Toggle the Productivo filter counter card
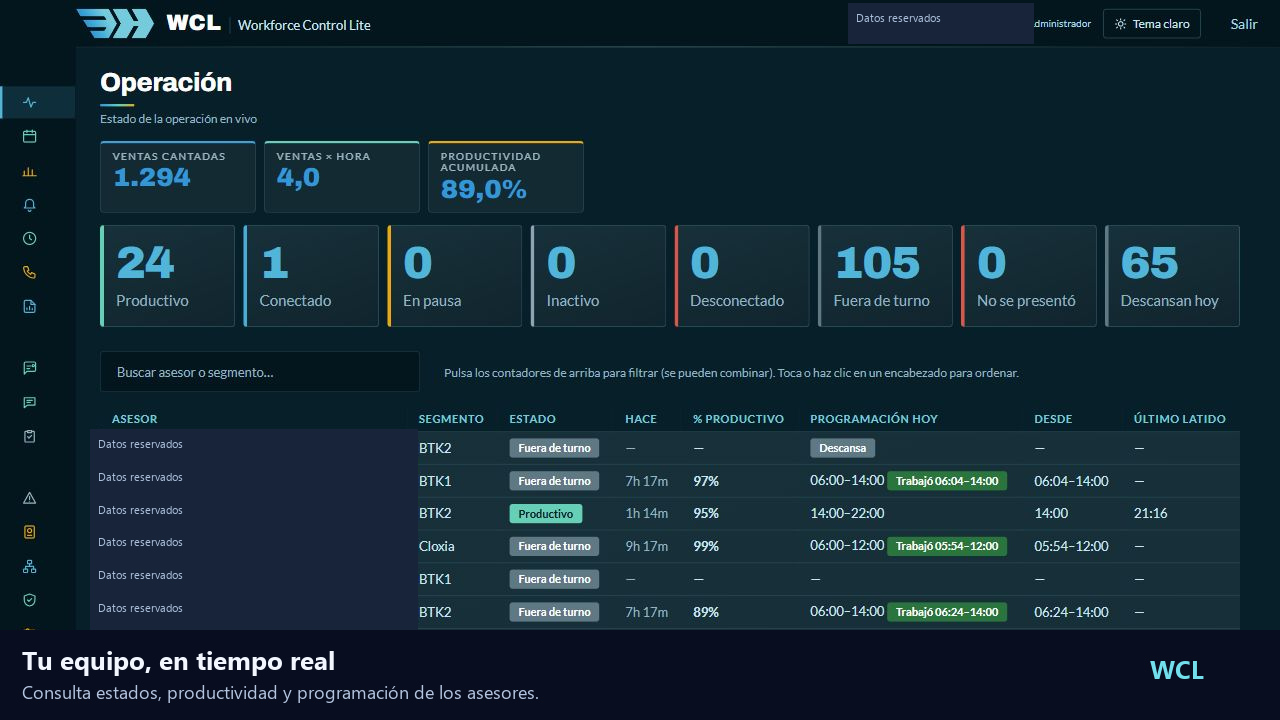The image size is (1280, 720). pyautogui.click(x=168, y=276)
